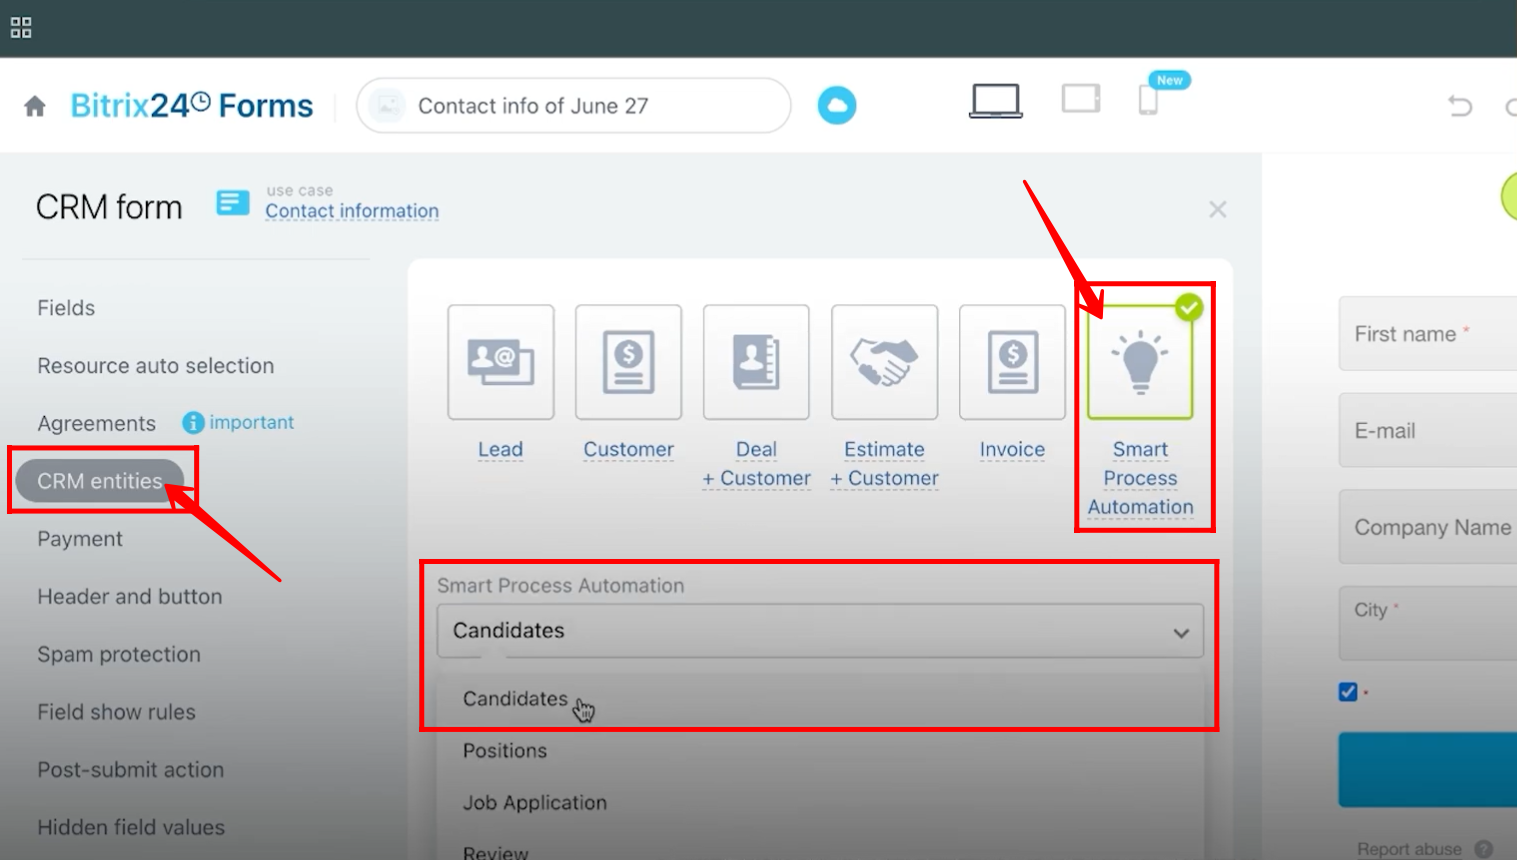The width and height of the screenshot is (1517, 860).
Task: Select the Invoice entity icon
Action: pos(1013,362)
